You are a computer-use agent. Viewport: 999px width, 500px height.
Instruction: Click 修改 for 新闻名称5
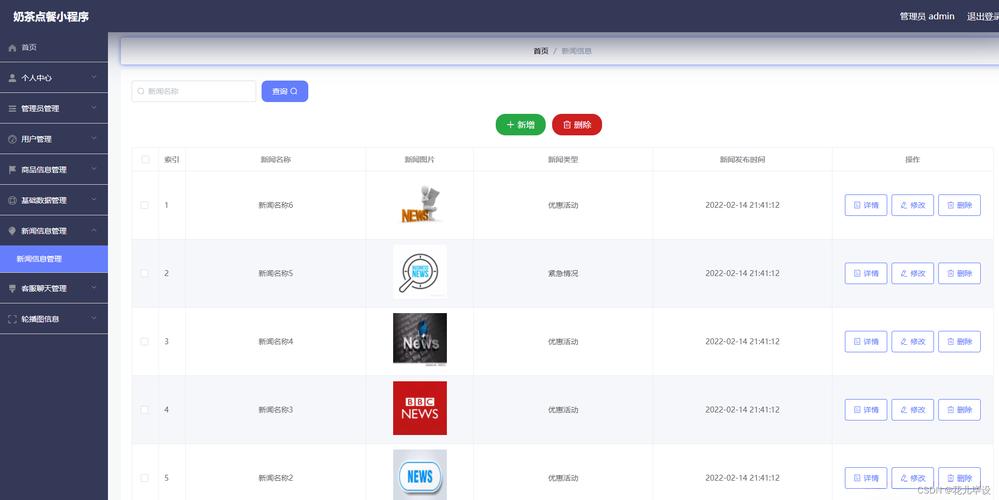click(x=912, y=273)
